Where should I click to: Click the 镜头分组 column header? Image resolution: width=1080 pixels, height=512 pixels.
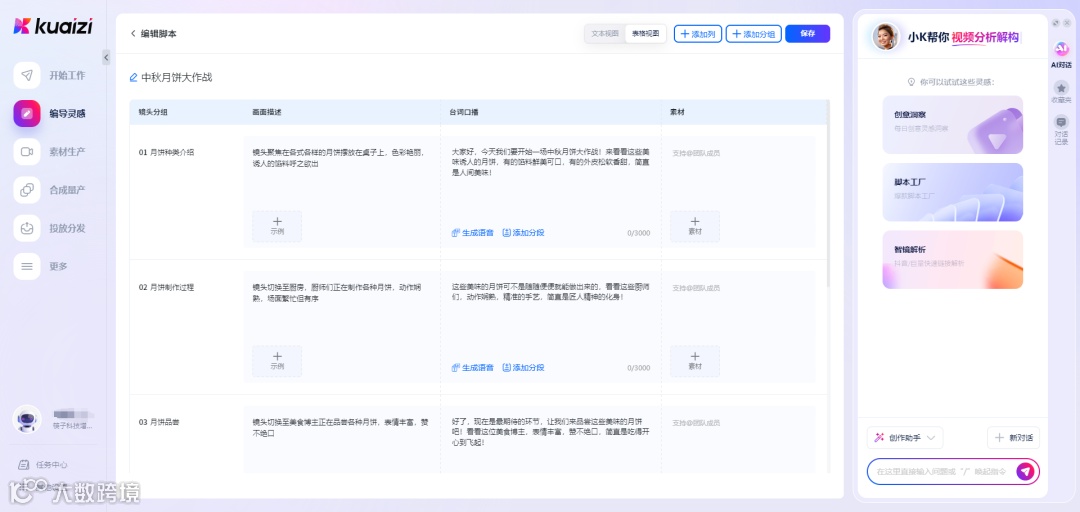pos(153,112)
